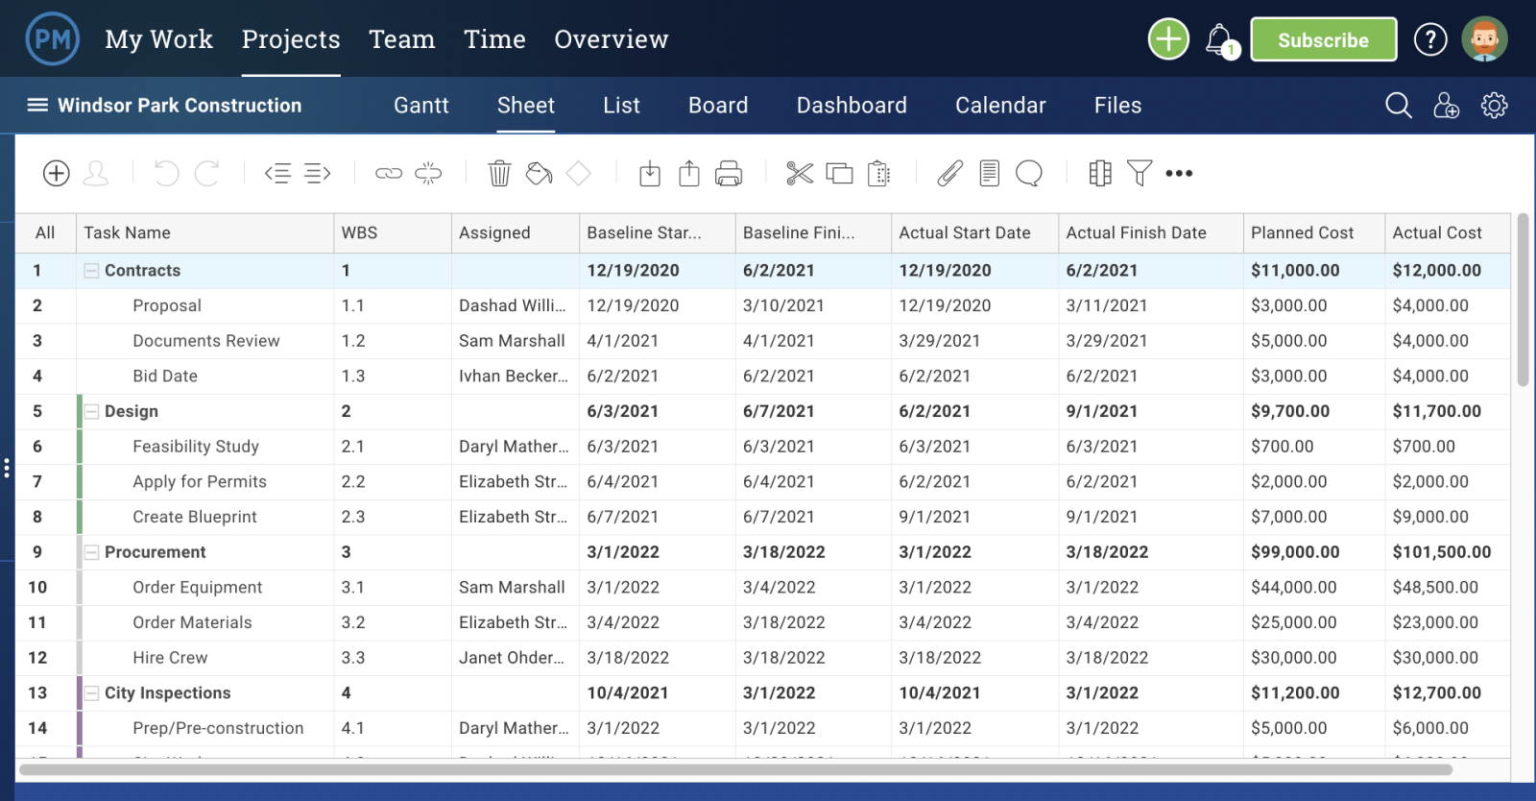Click the attach file paperclip icon
Image resolution: width=1536 pixels, height=801 pixels.
pyautogui.click(x=949, y=172)
